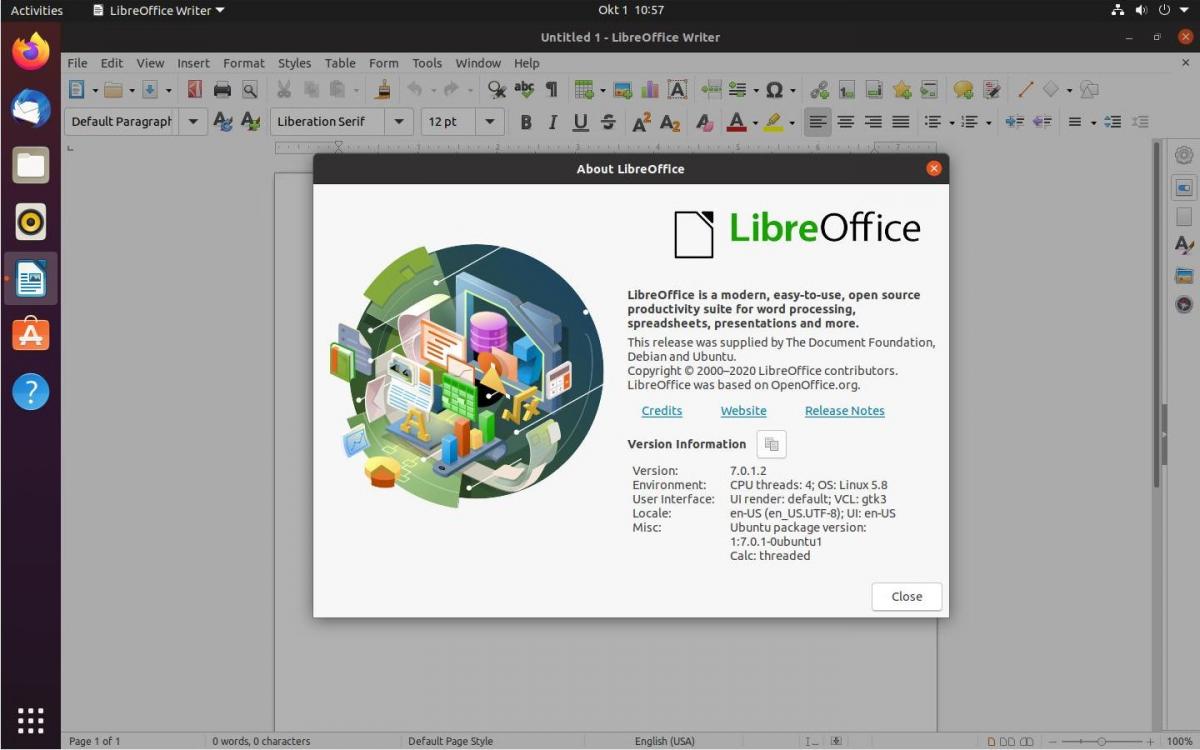Open the Release Notes link
Viewport: 1200px width, 750px height.
pos(844,411)
